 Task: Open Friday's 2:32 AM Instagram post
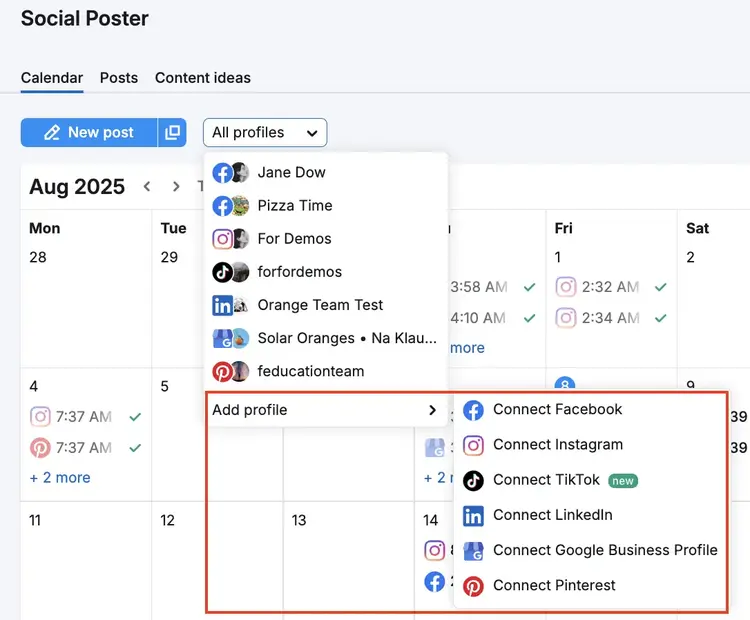(x=611, y=287)
